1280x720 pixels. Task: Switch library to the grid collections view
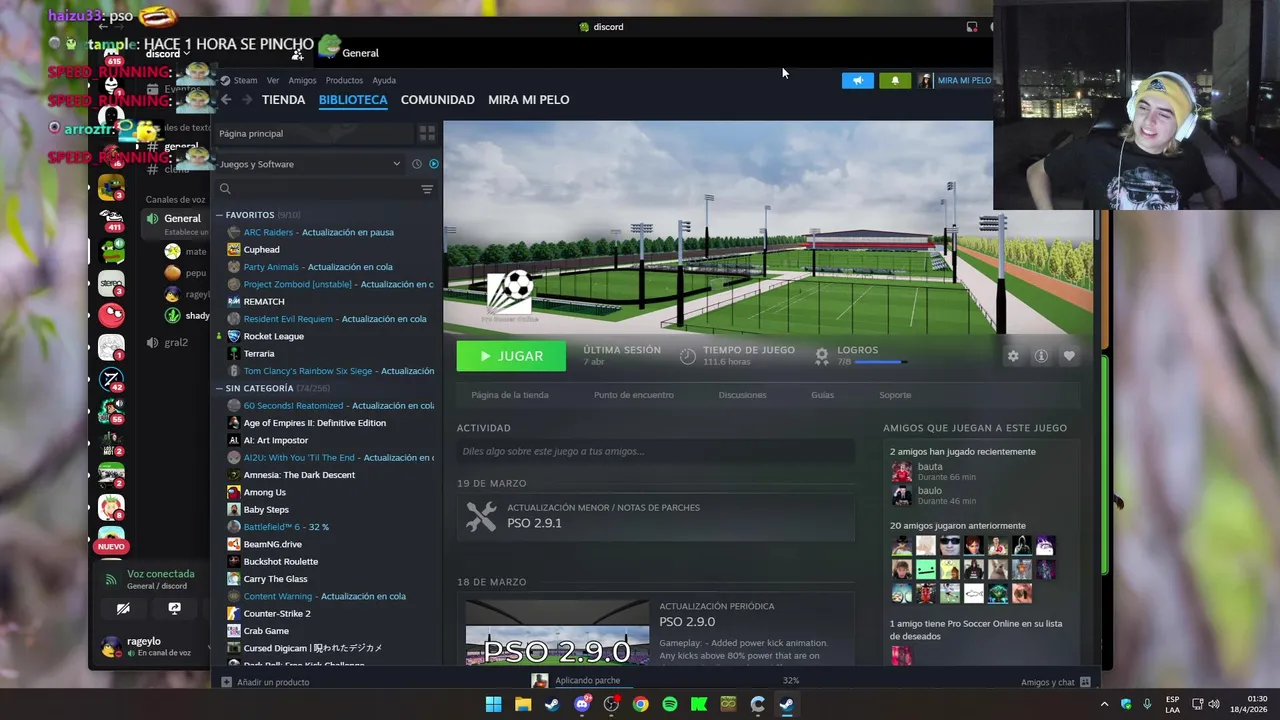427,133
